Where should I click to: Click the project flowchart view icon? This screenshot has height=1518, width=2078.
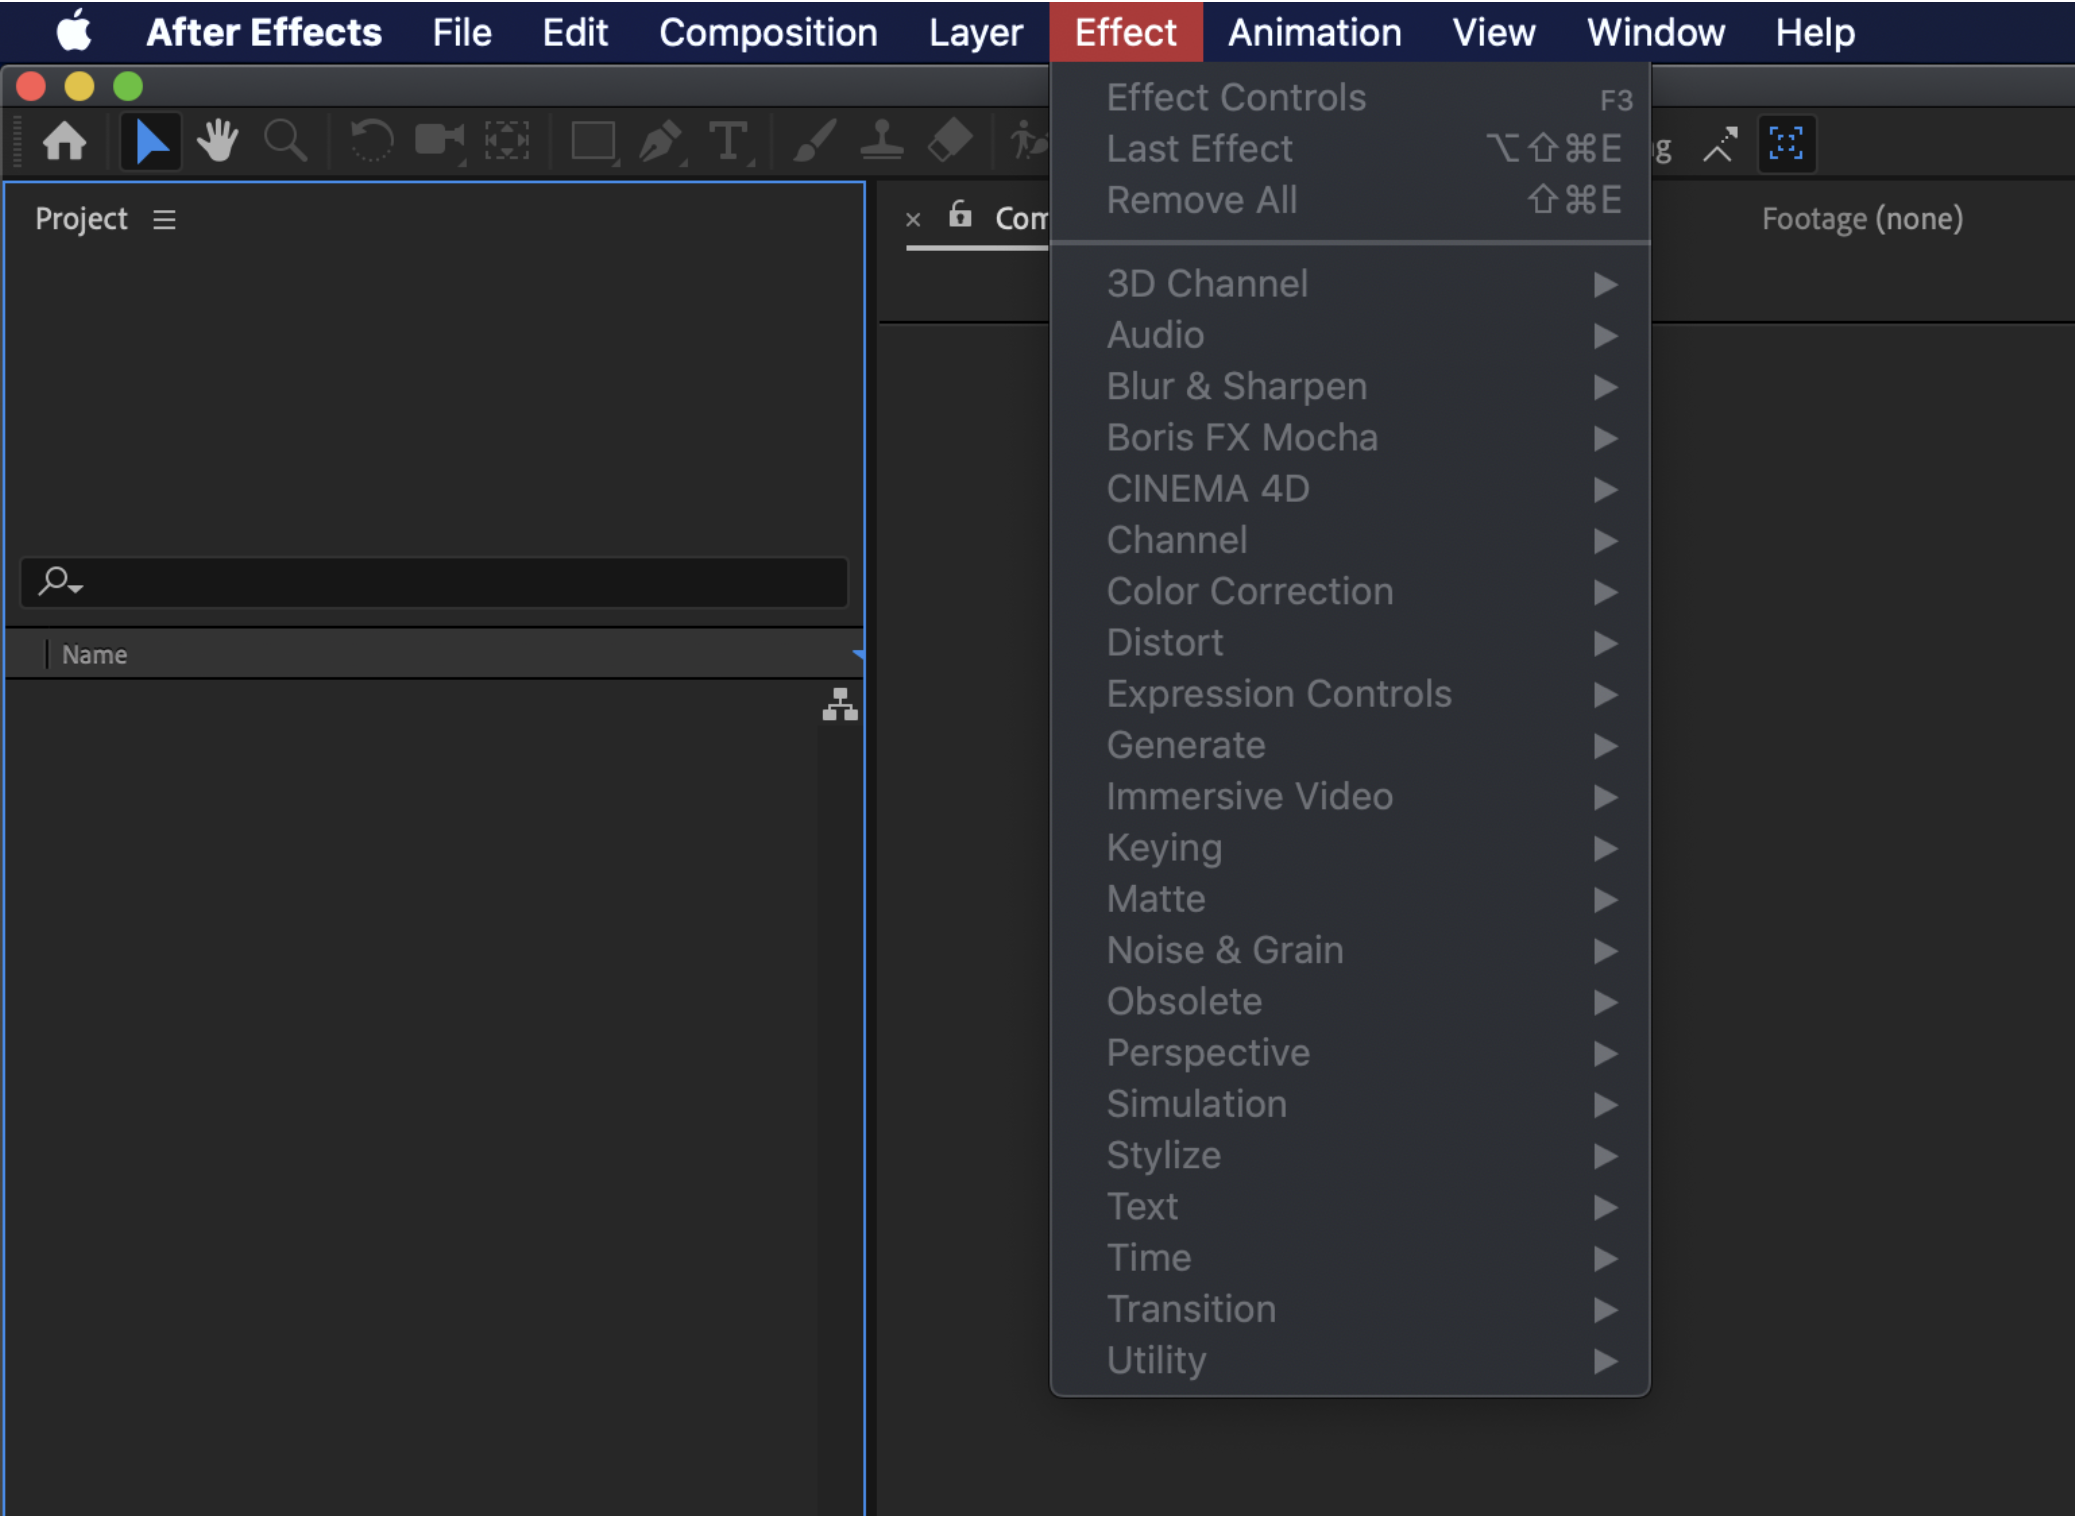(x=840, y=705)
